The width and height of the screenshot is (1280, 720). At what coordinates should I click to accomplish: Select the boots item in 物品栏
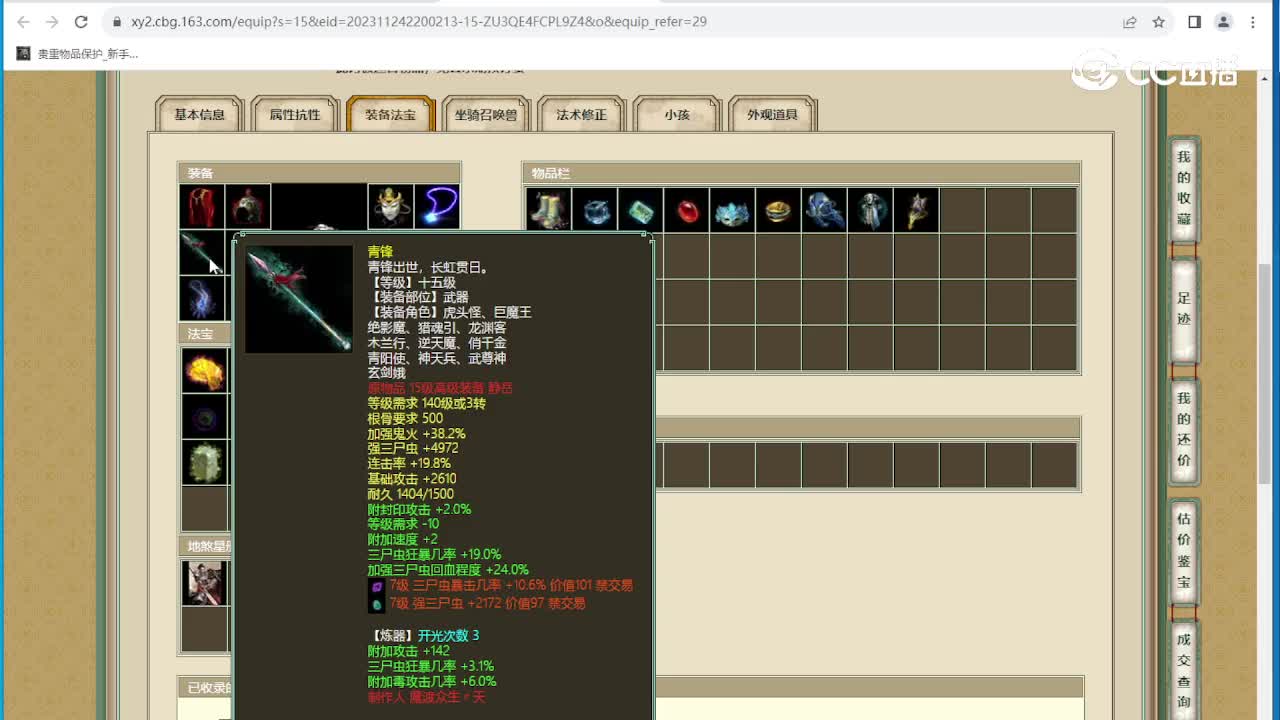(x=548, y=210)
